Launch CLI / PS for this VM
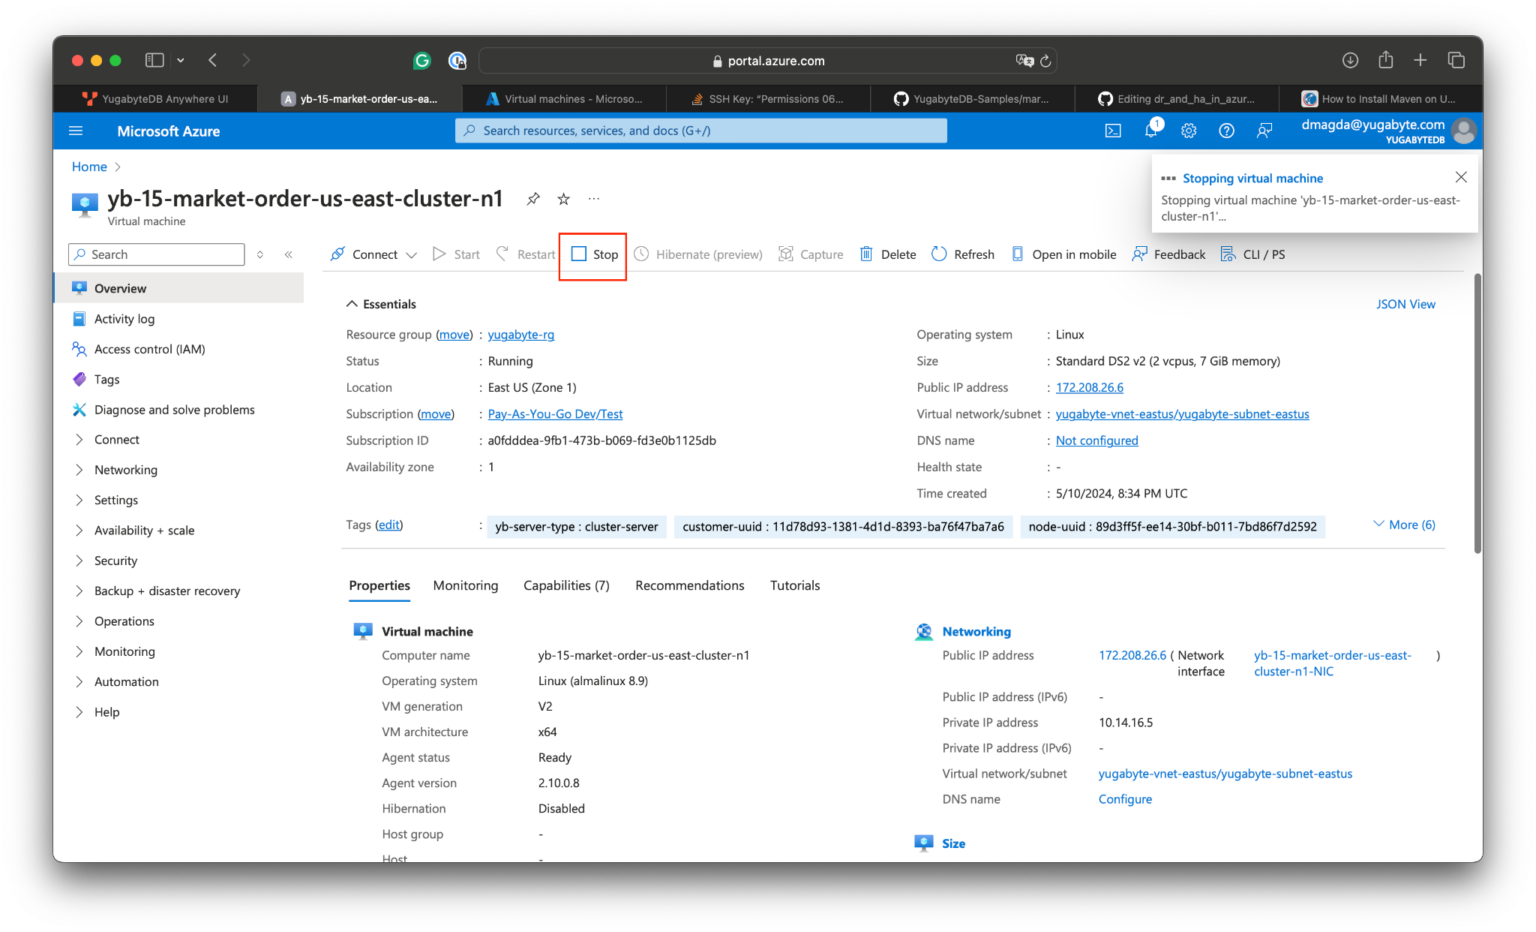This screenshot has height=932, width=1536. (1252, 254)
